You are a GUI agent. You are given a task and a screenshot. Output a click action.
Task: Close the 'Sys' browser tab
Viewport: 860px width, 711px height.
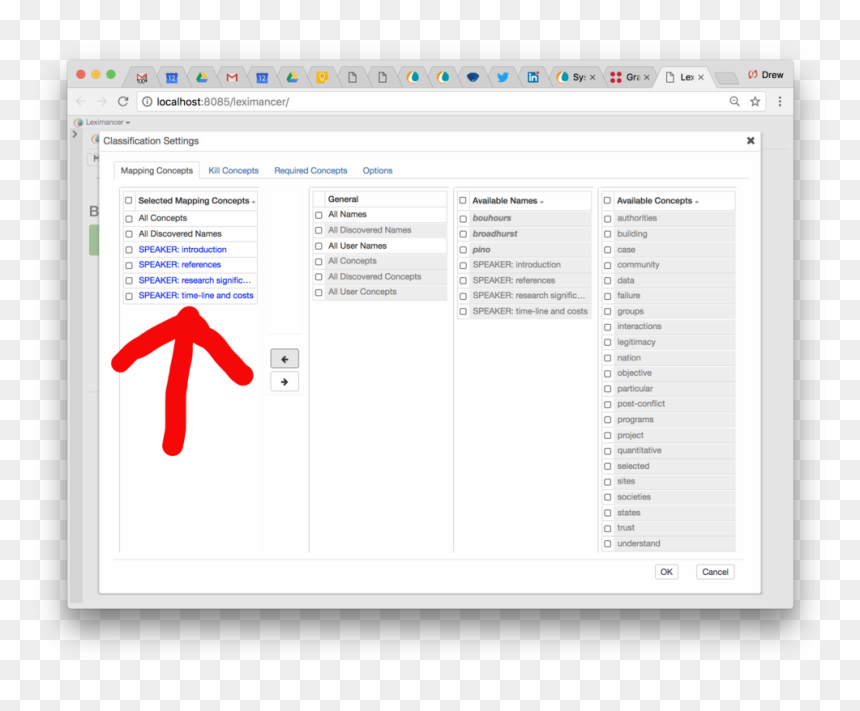(592, 77)
